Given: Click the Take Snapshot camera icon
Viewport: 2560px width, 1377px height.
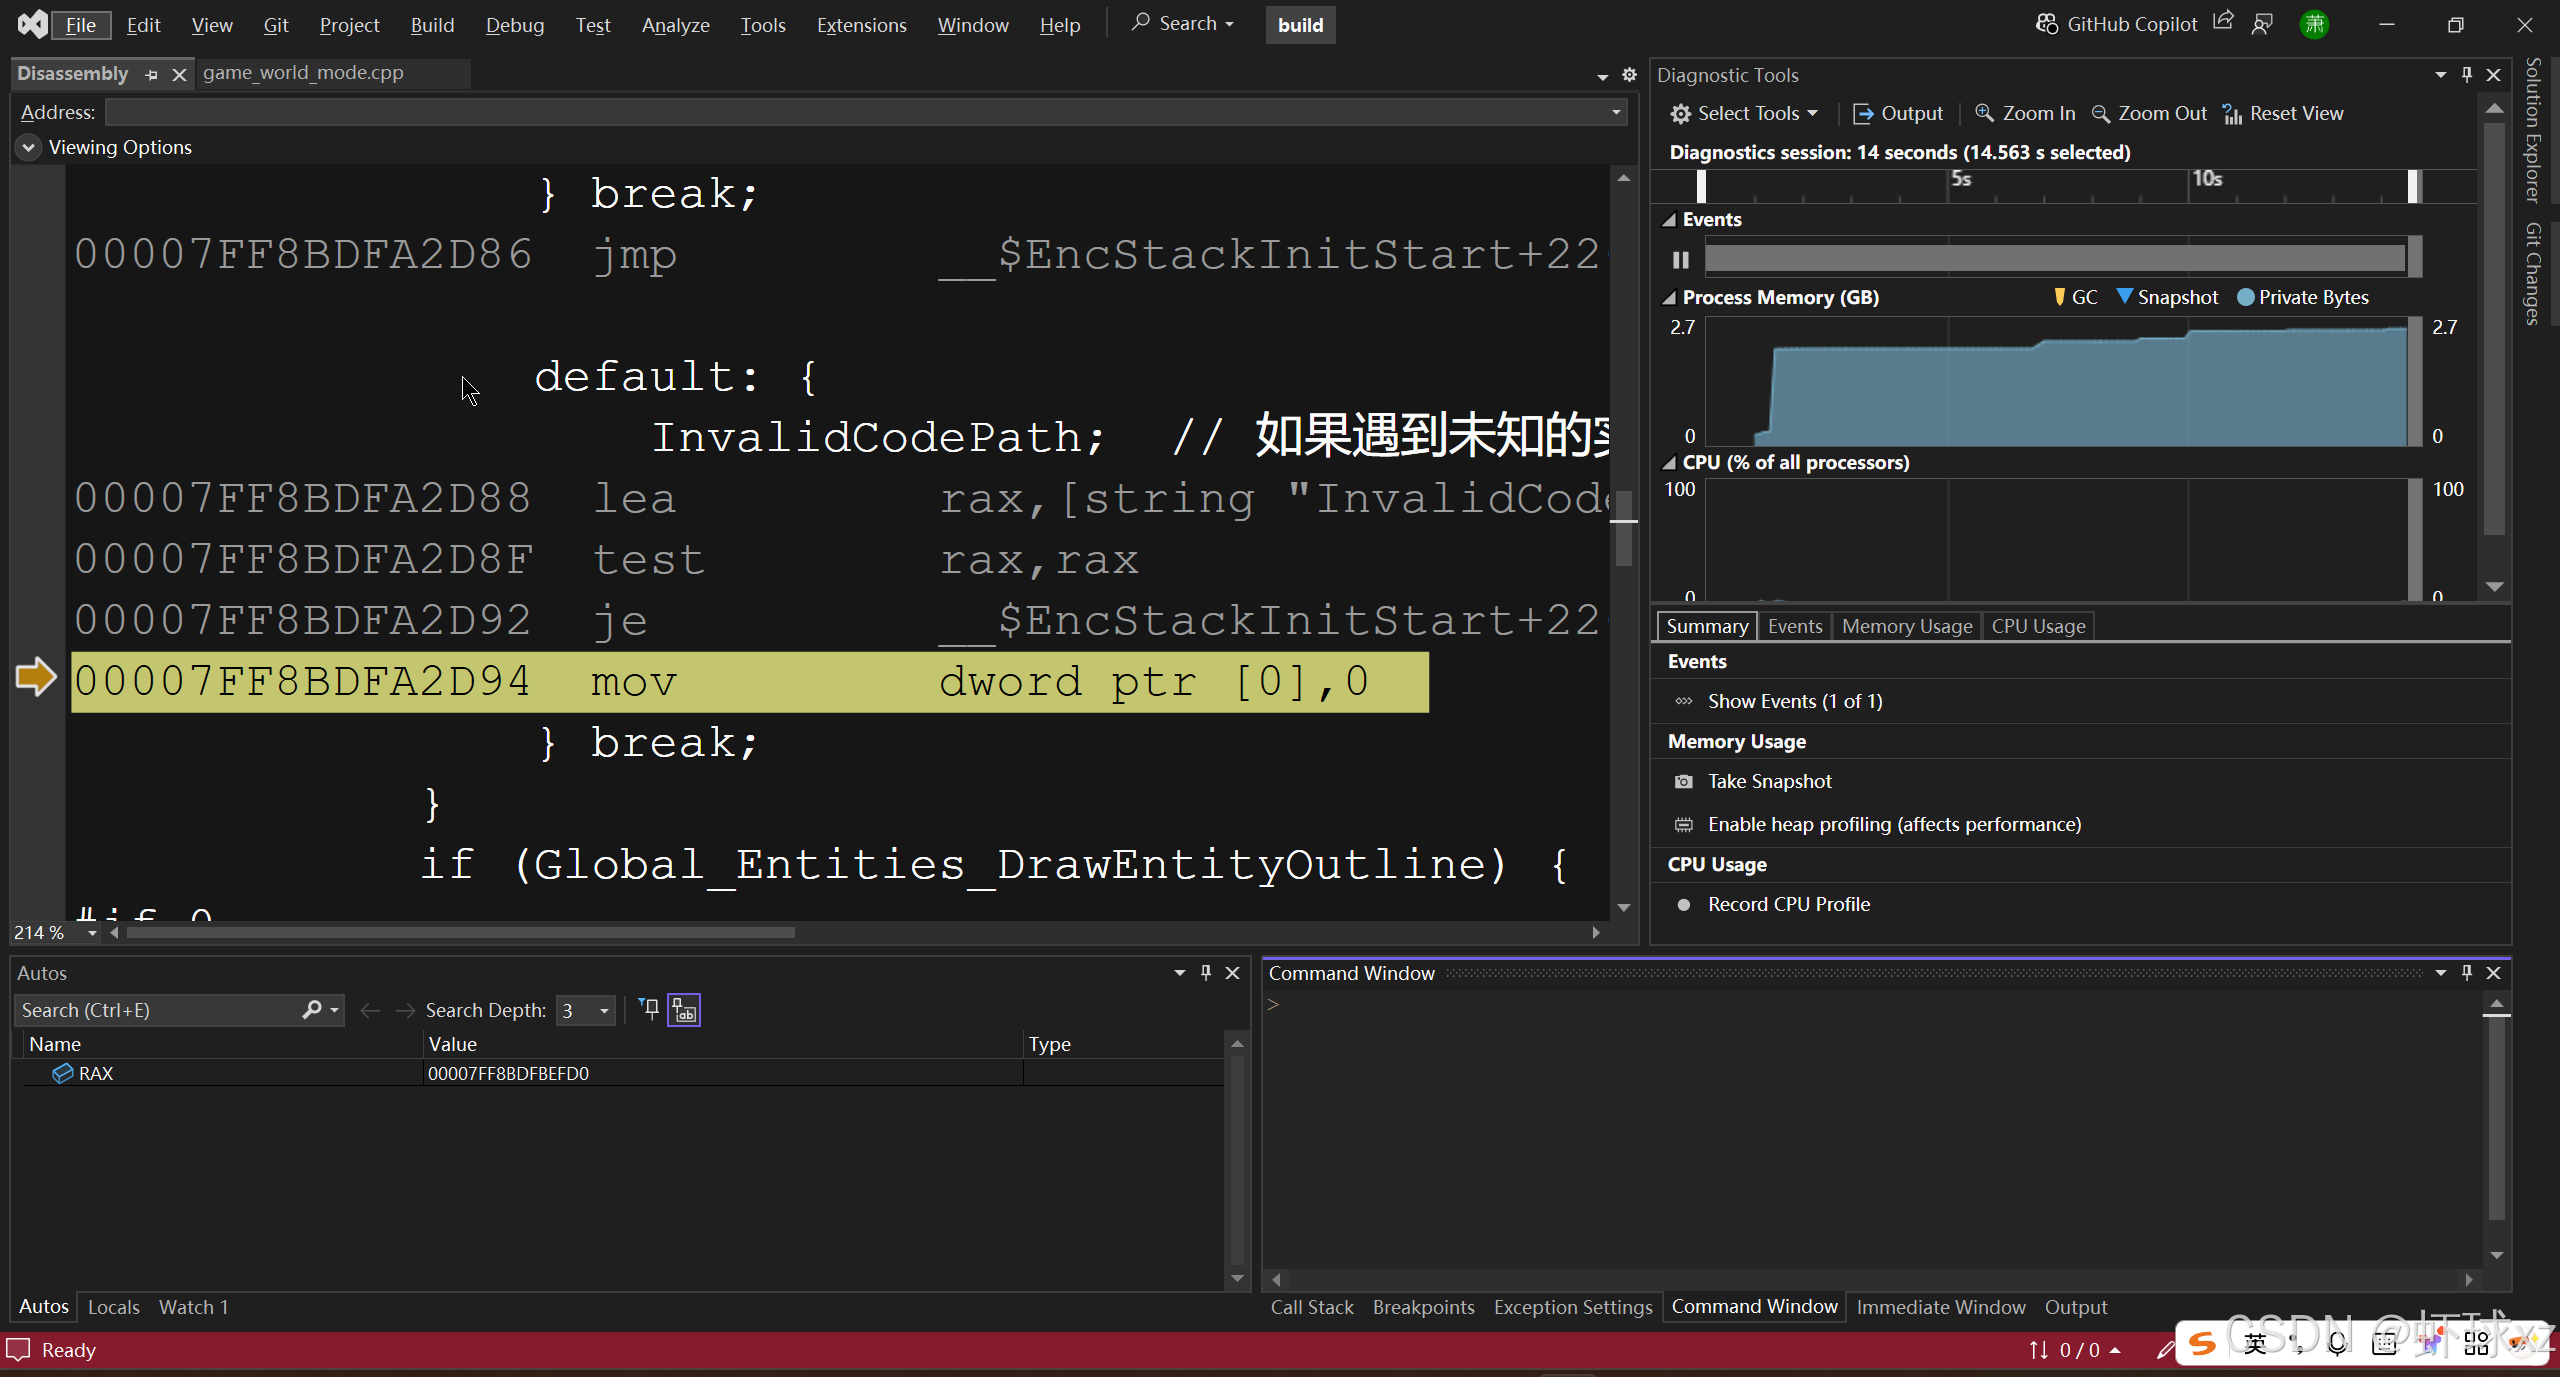Looking at the screenshot, I should click(x=1684, y=781).
